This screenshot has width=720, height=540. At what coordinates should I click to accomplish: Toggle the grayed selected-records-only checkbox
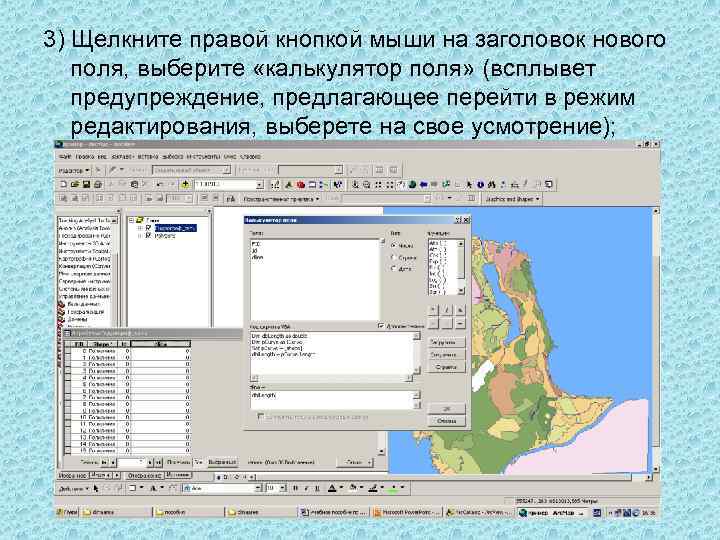point(261,416)
